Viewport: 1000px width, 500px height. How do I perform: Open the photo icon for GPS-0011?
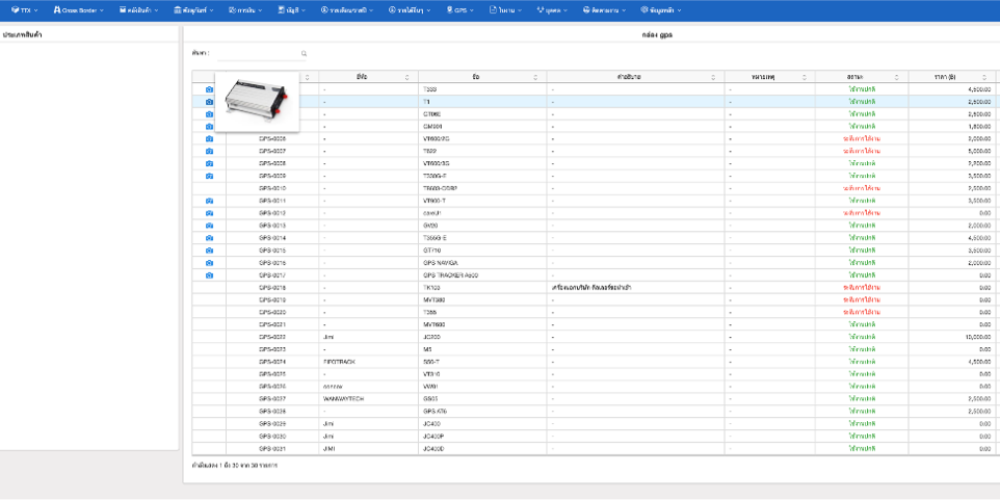(209, 201)
